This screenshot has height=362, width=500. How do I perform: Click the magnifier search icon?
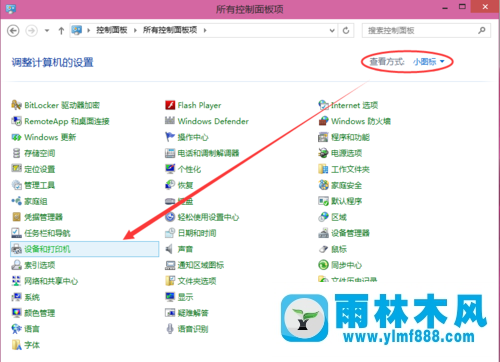coord(482,31)
